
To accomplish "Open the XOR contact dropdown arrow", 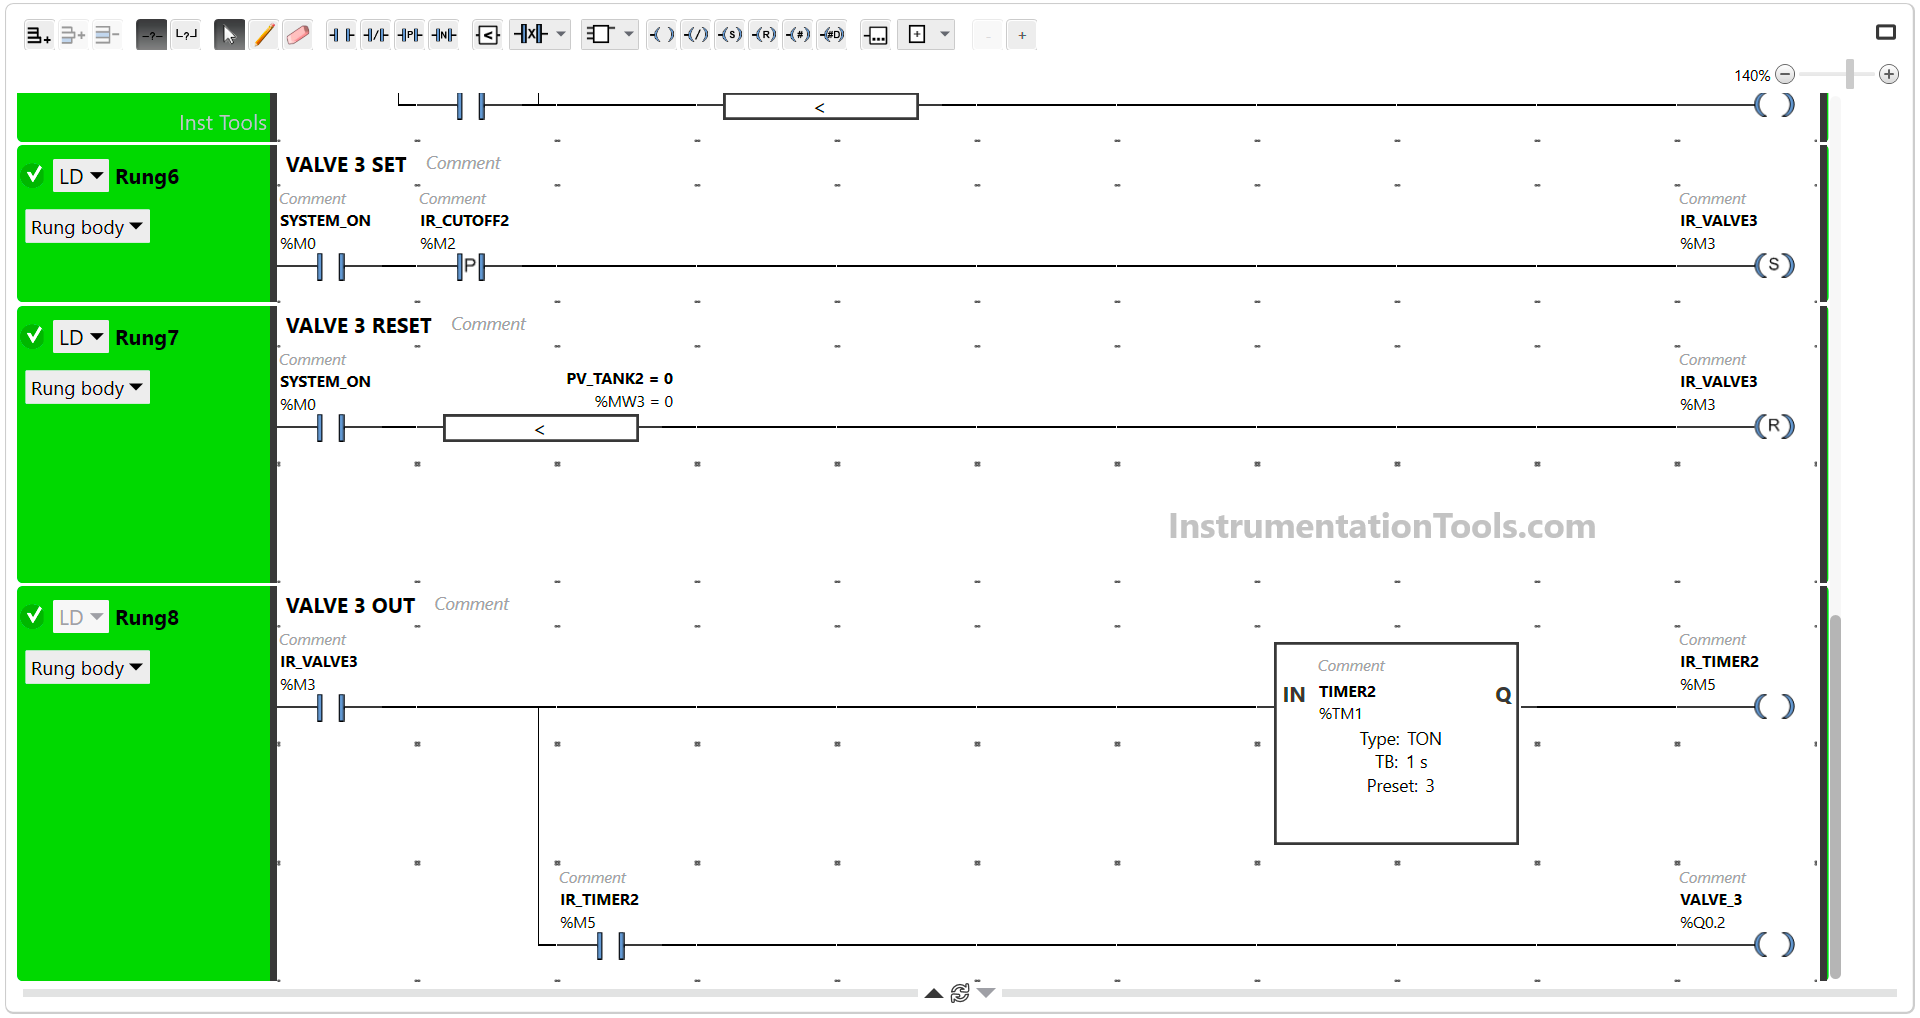I will pyautogui.click(x=561, y=35).
